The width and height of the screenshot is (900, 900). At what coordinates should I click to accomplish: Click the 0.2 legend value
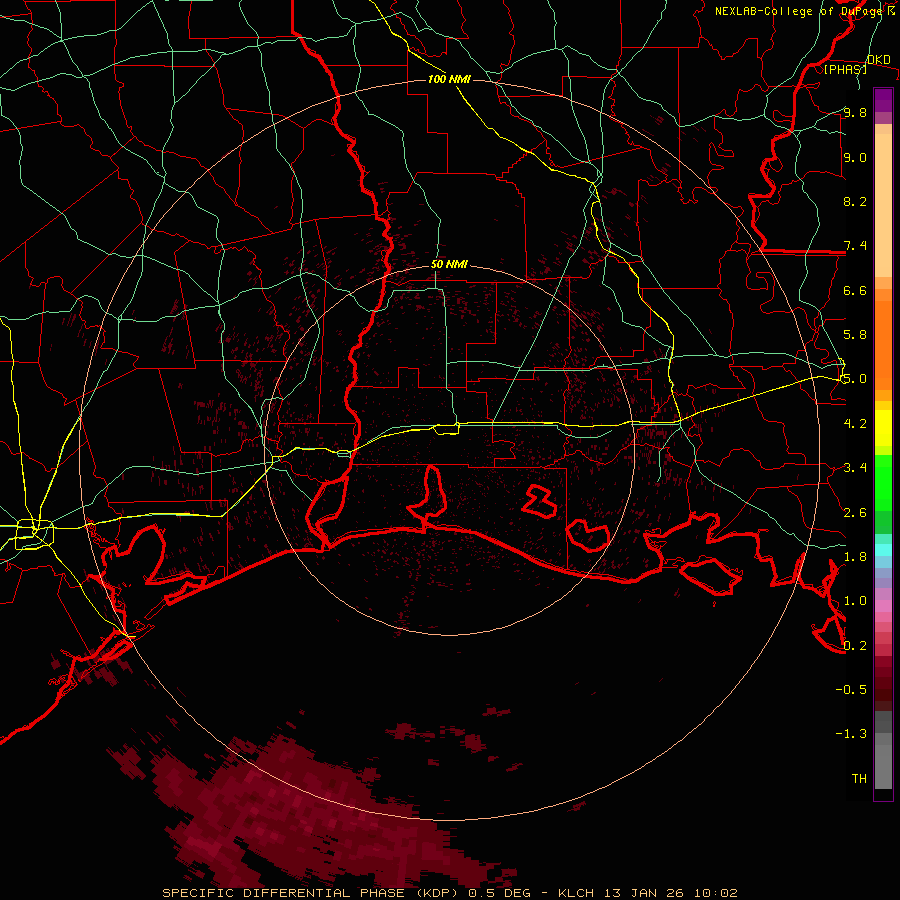pyautogui.click(x=855, y=646)
